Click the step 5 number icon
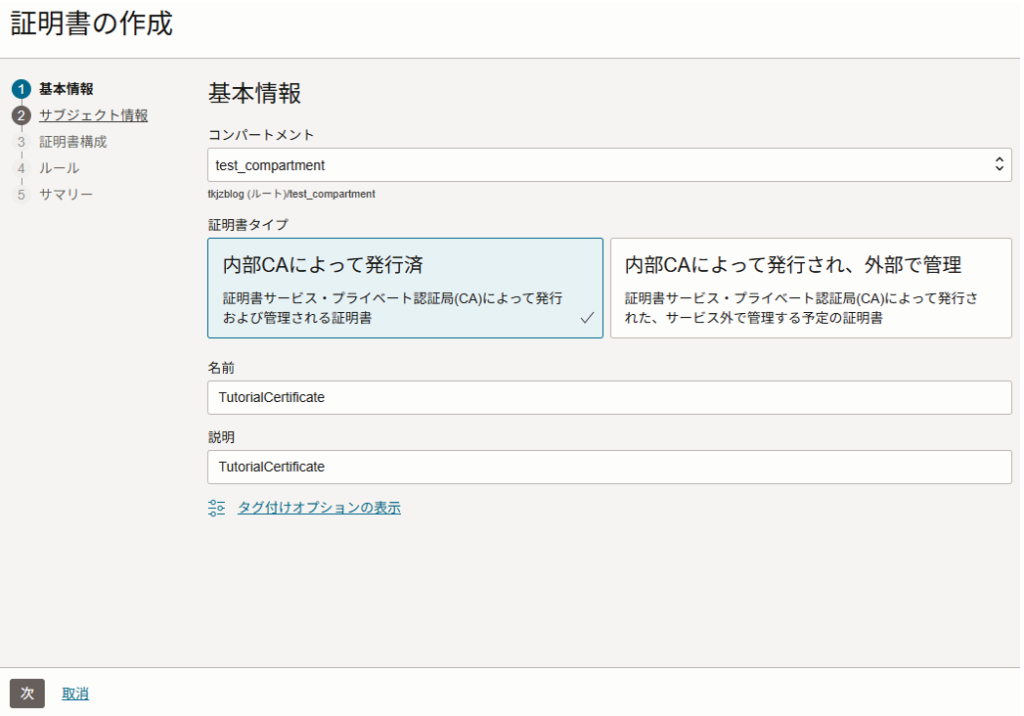The width and height of the screenshot is (1024, 716). pyautogui.click(x=21, y=194)
